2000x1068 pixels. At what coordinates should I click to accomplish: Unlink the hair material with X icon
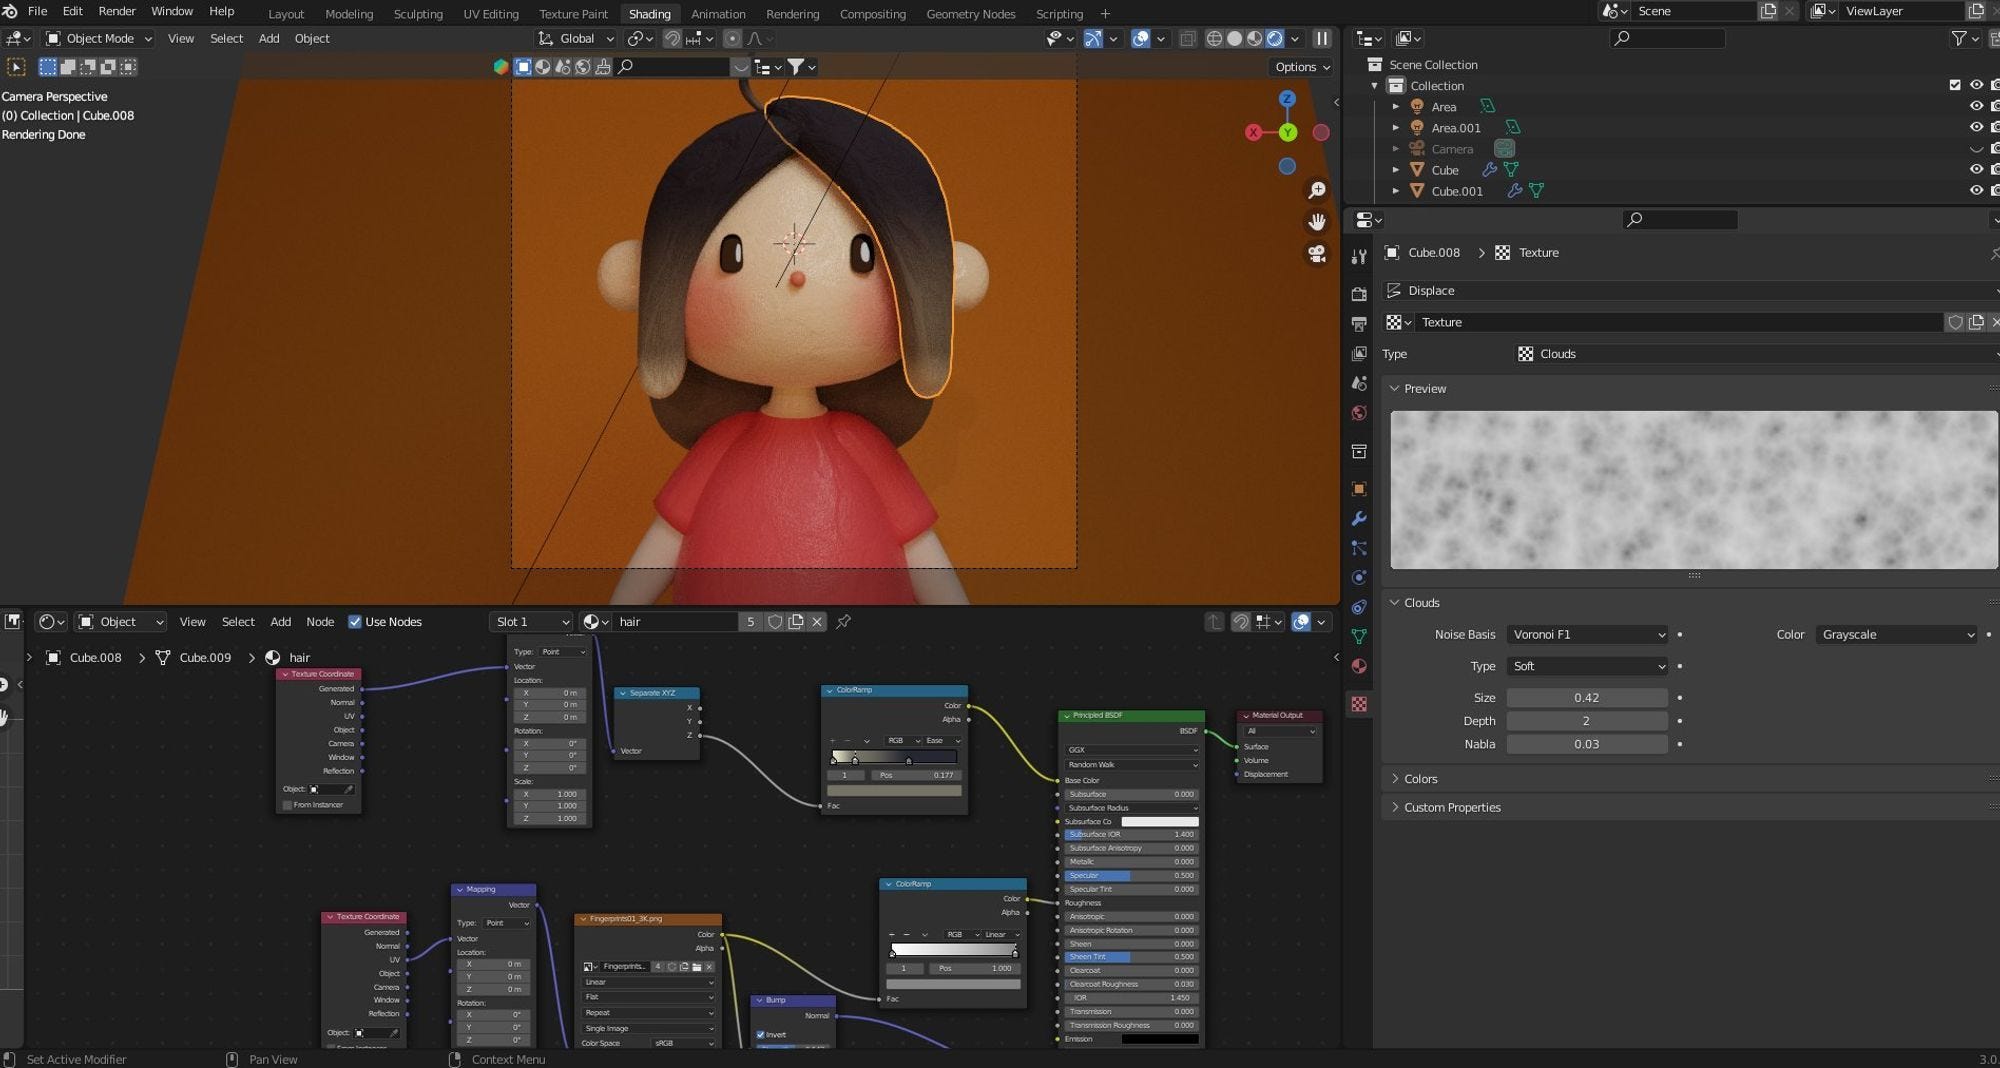817,622
